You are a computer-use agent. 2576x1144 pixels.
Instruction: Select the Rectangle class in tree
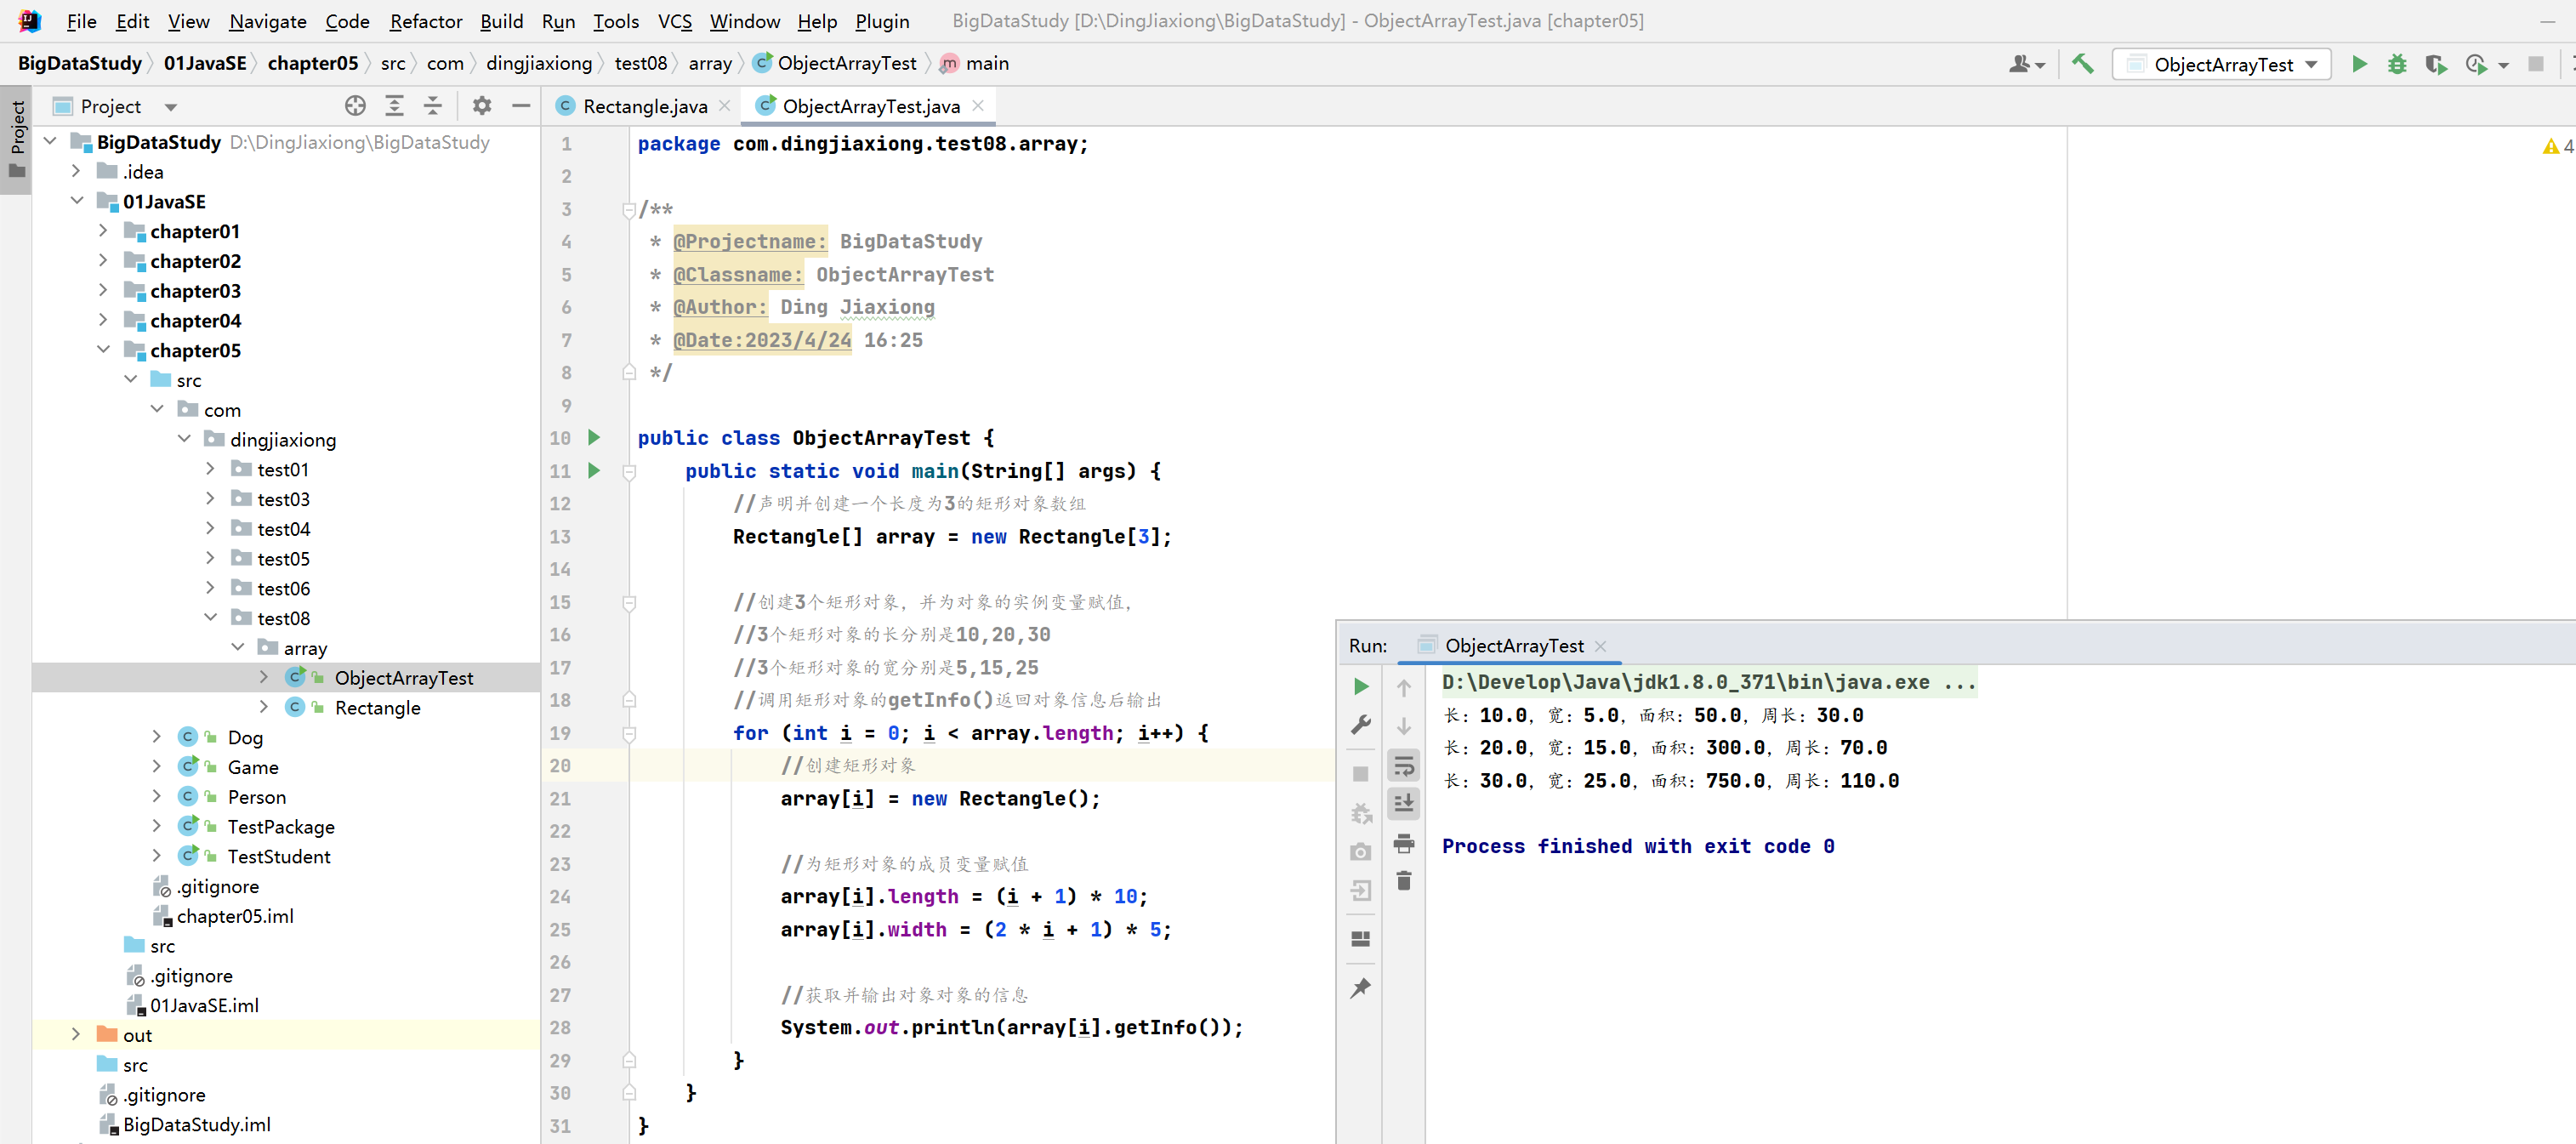click(x=377, y=708)
